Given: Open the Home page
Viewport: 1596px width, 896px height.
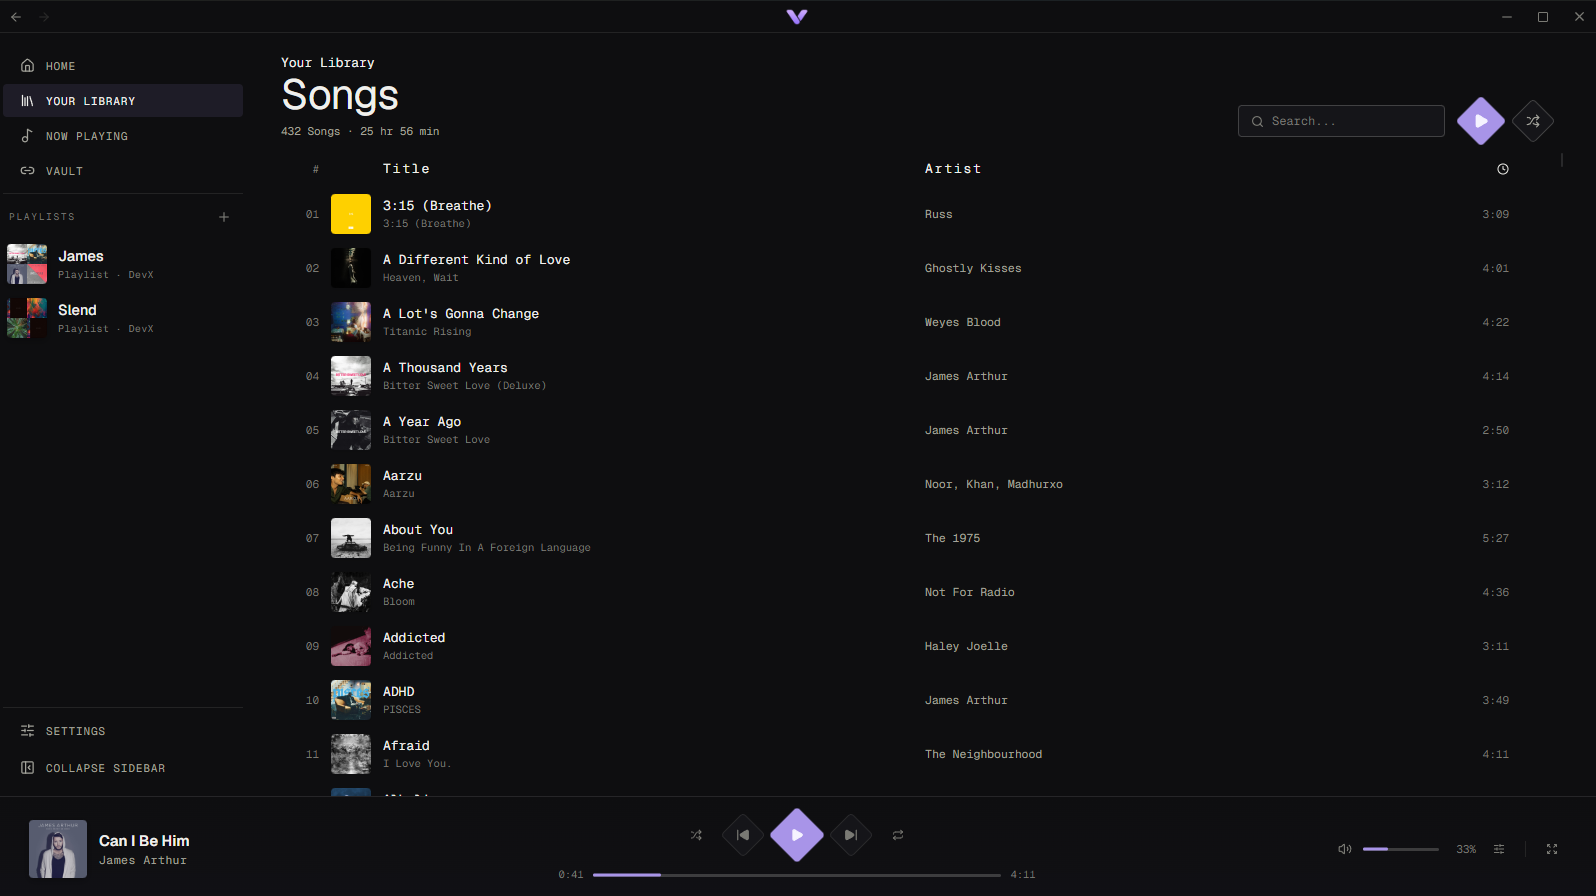Looking at the screenshot, I should click(x=123, y=66).
